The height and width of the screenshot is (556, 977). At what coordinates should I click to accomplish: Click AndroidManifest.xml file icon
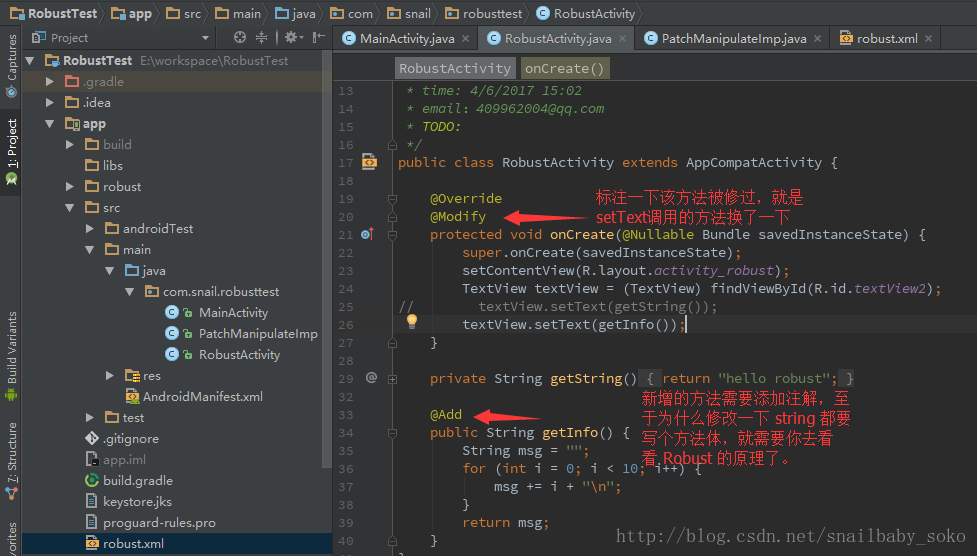pyautogui.click(x=132, y=396)
